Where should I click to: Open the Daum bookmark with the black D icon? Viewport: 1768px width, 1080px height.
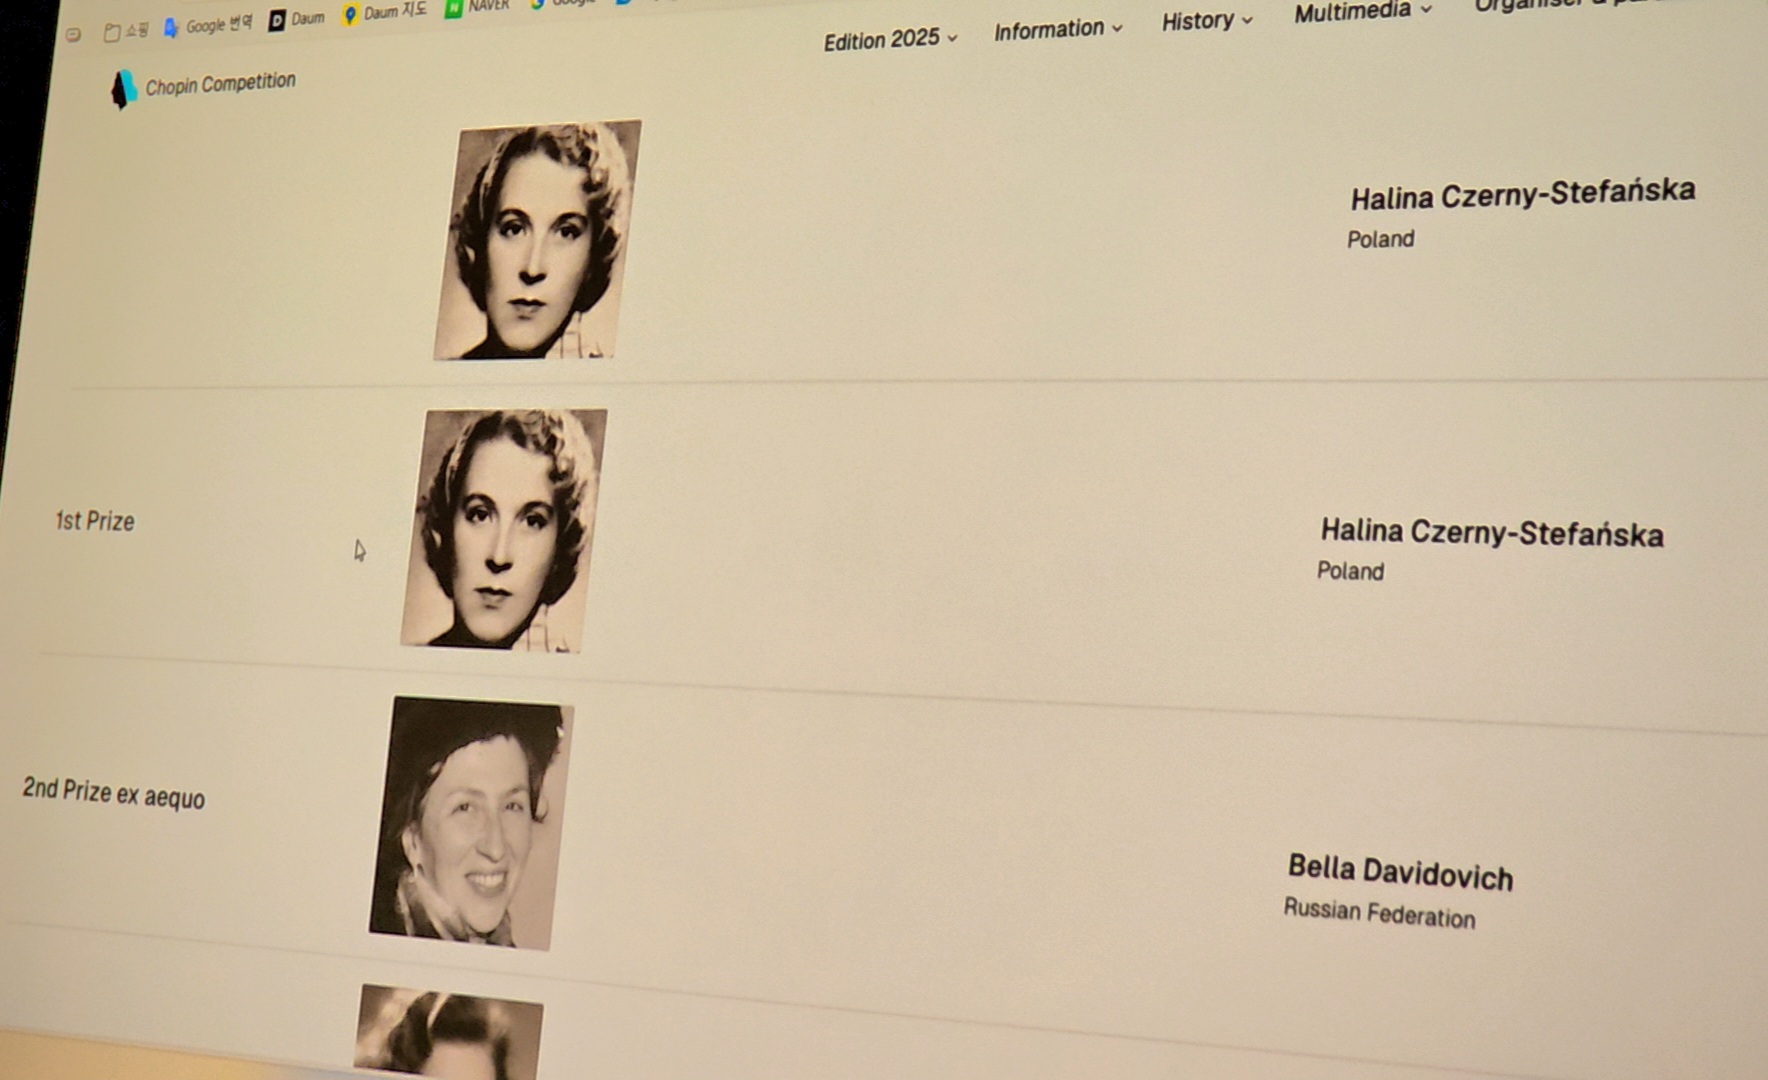296,19
